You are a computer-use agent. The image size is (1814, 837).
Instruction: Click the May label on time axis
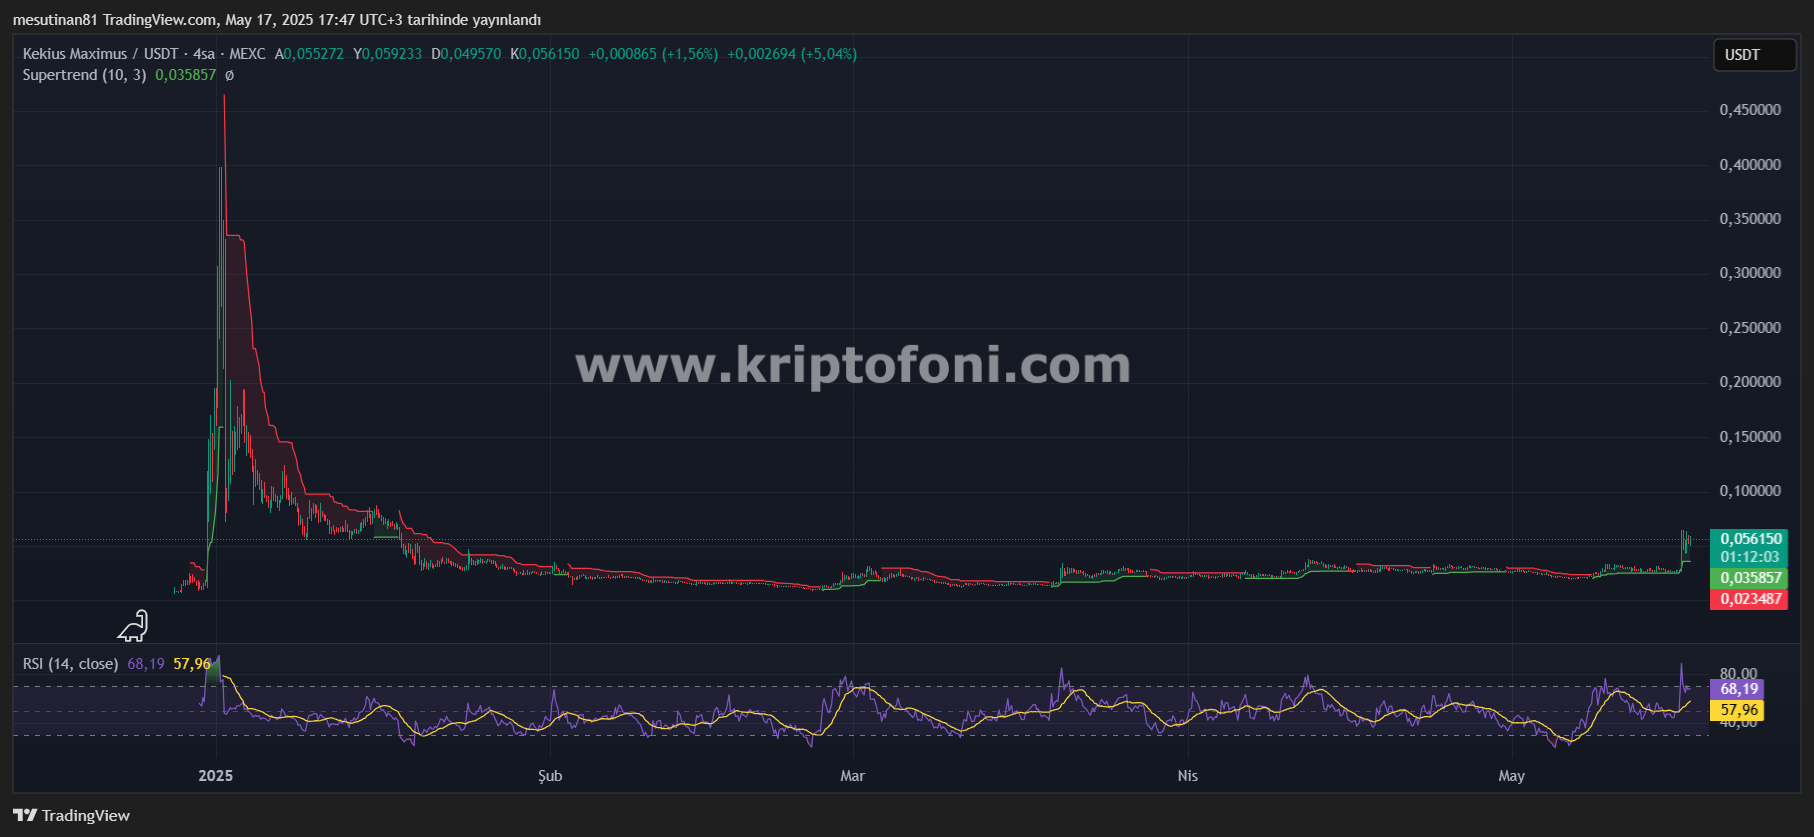1511,776
